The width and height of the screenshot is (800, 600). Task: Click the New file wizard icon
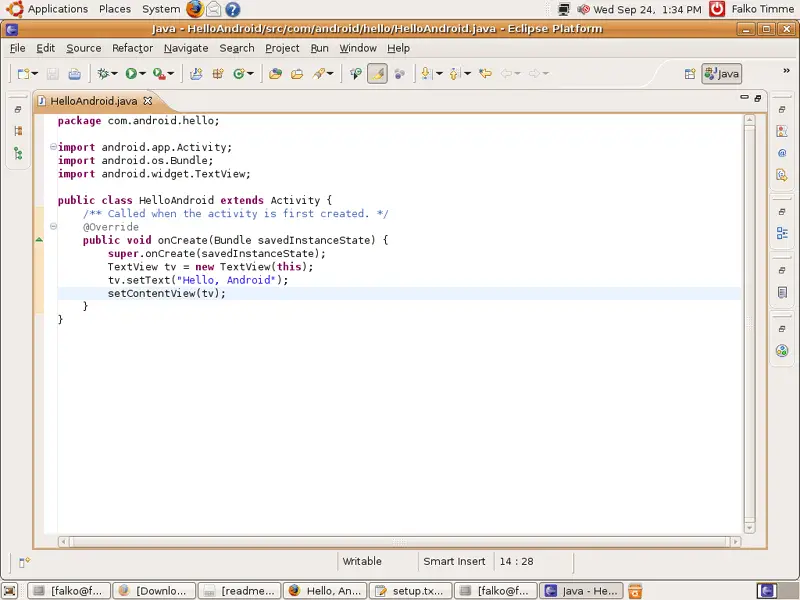tap(23, 74)
